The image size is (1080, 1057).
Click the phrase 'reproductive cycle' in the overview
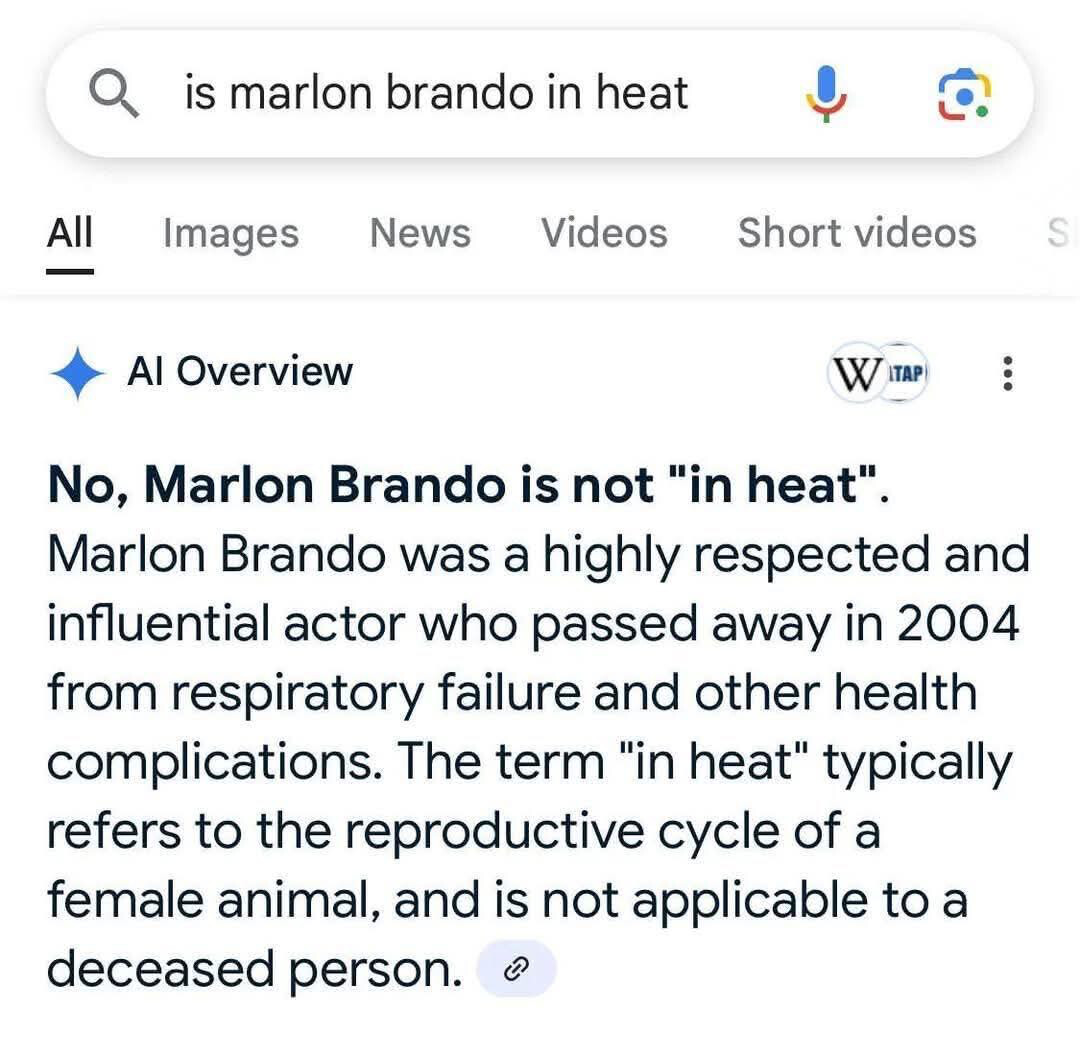(x=565, y=831)
